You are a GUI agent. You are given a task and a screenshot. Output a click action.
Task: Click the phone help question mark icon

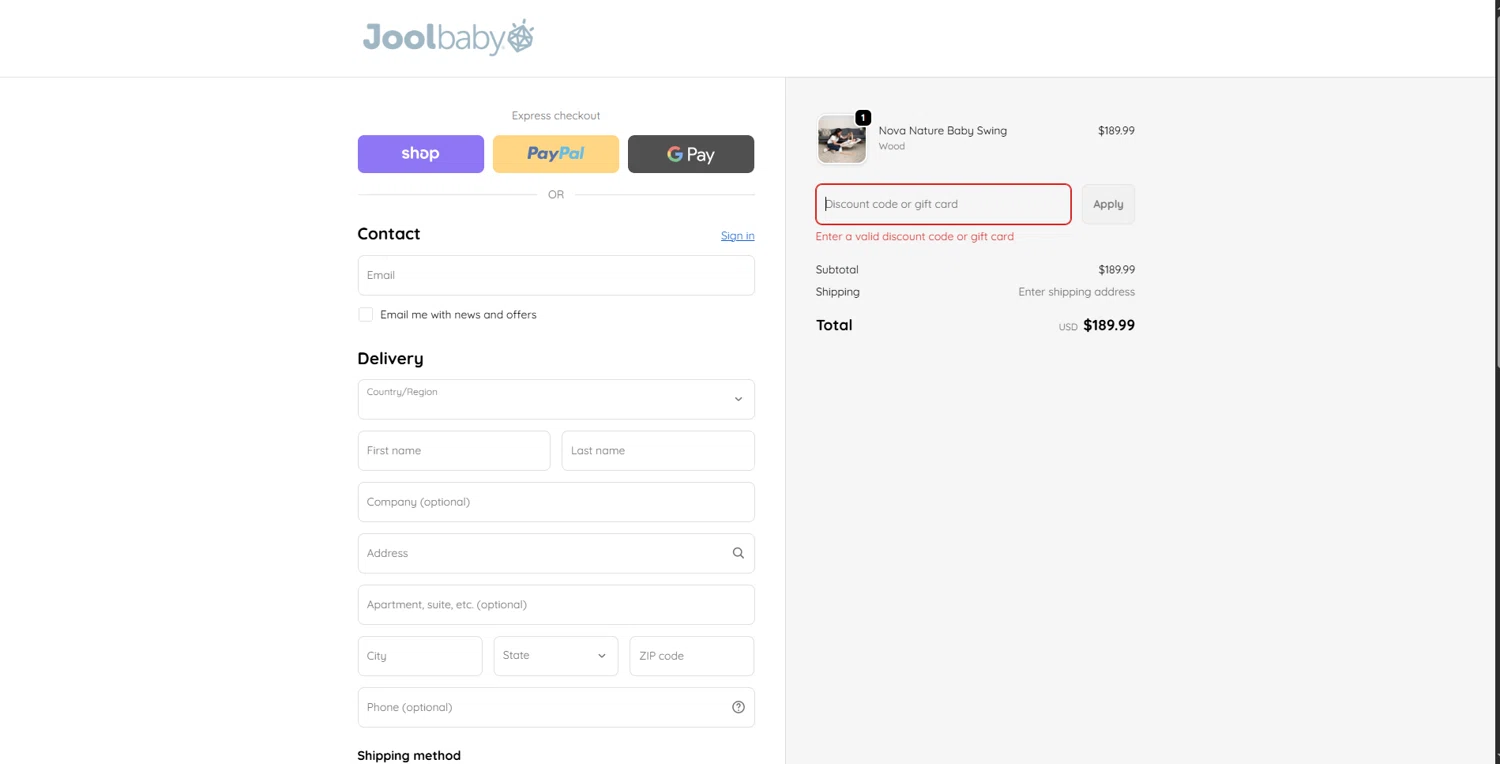738,707
